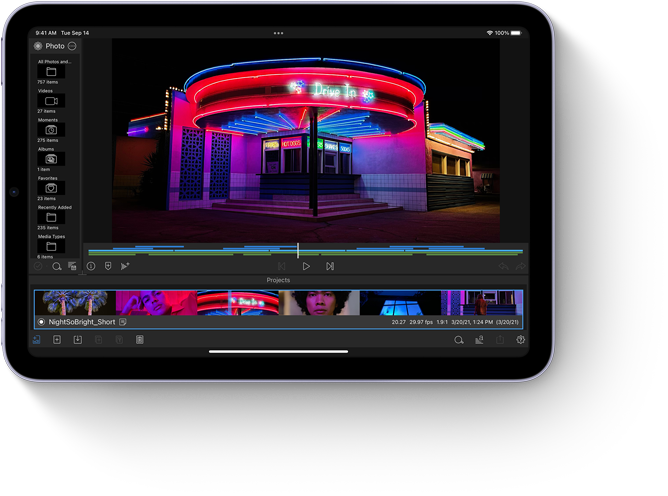Open help and settings with the gear icon
The width and height of the screenshot is (668, 496).
520,340
